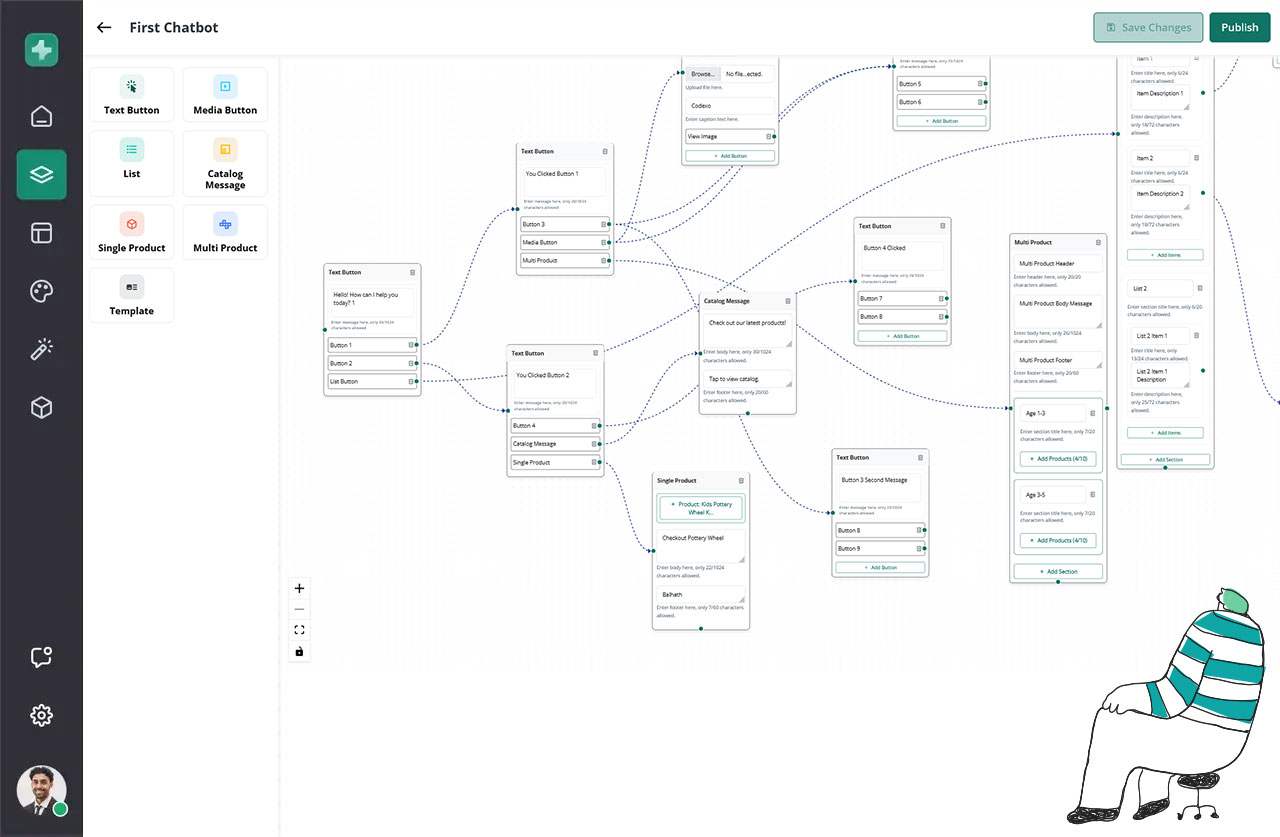This screenshot has height=837, width=1280.
Task: Open the color palette icon in sidebar
Action: [x=41, y=291]
